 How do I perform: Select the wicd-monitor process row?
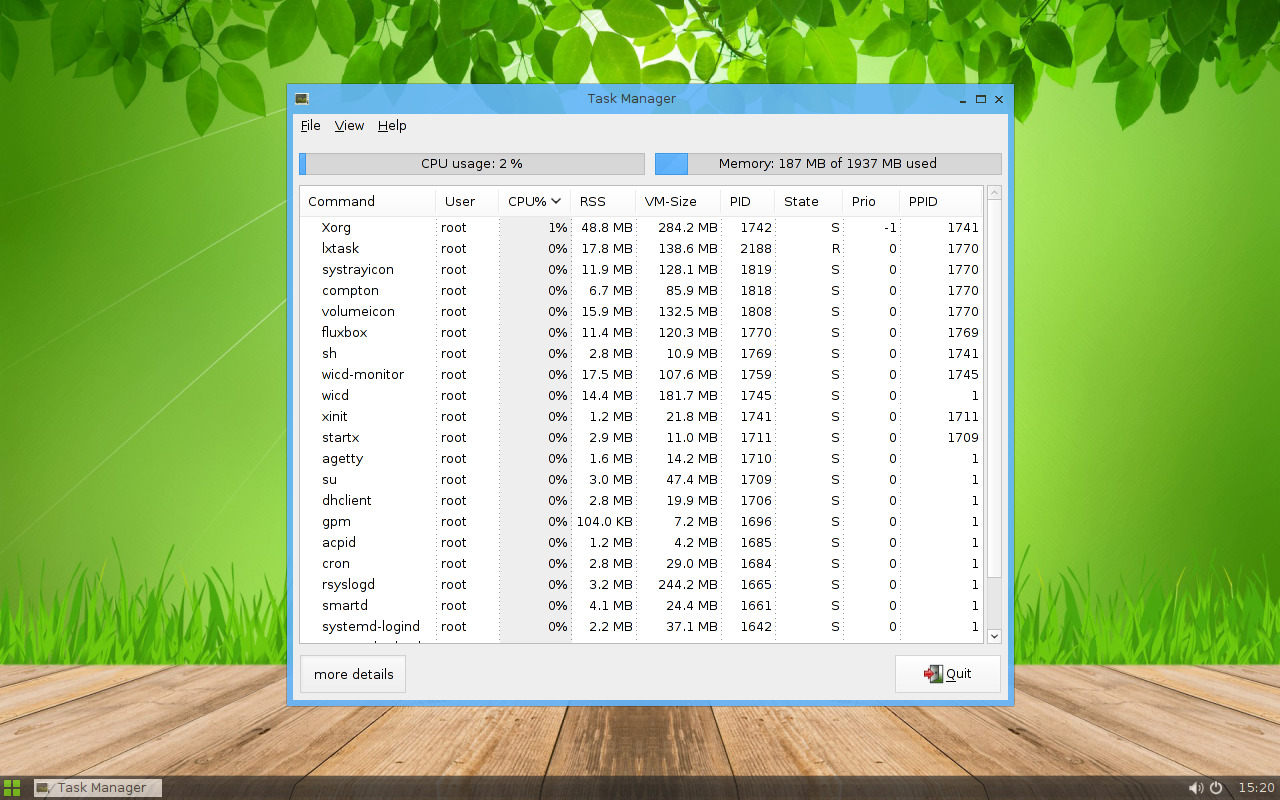click(640, 375)
